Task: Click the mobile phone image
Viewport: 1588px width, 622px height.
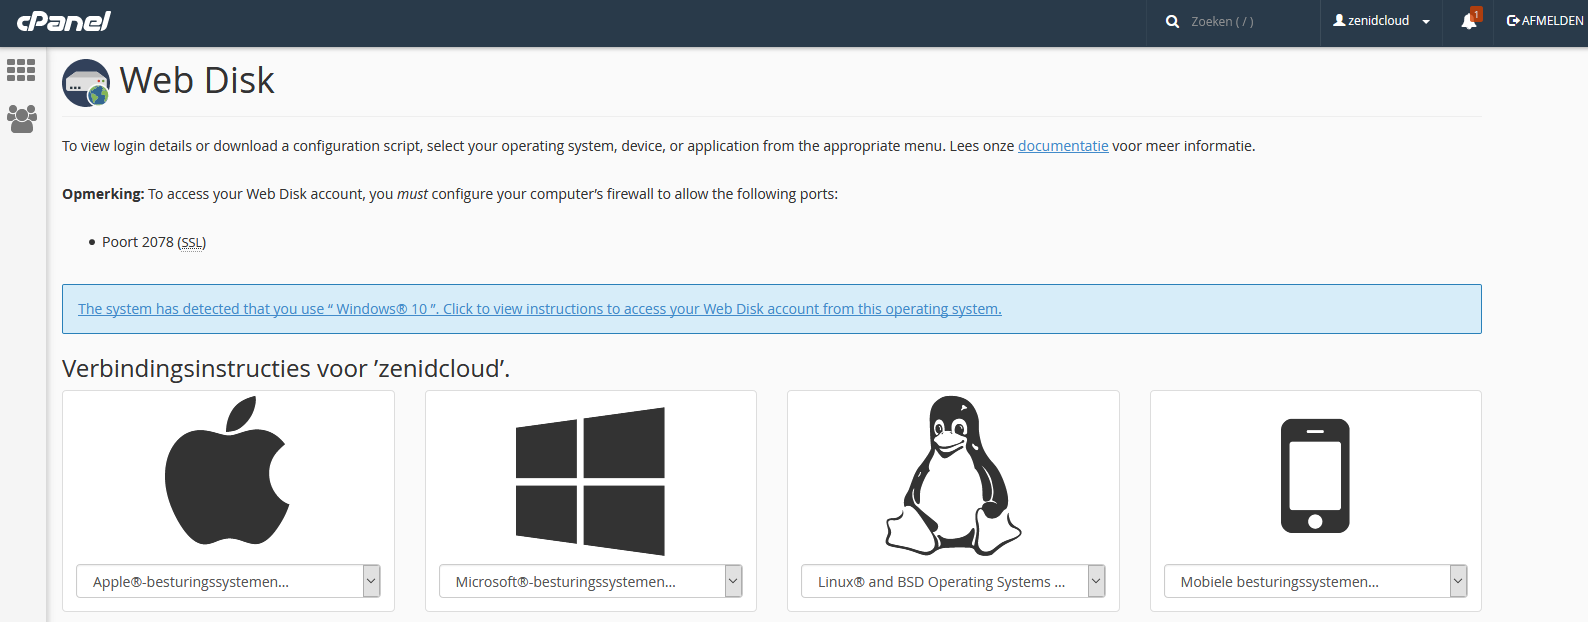Action: tap(1315, 476)
